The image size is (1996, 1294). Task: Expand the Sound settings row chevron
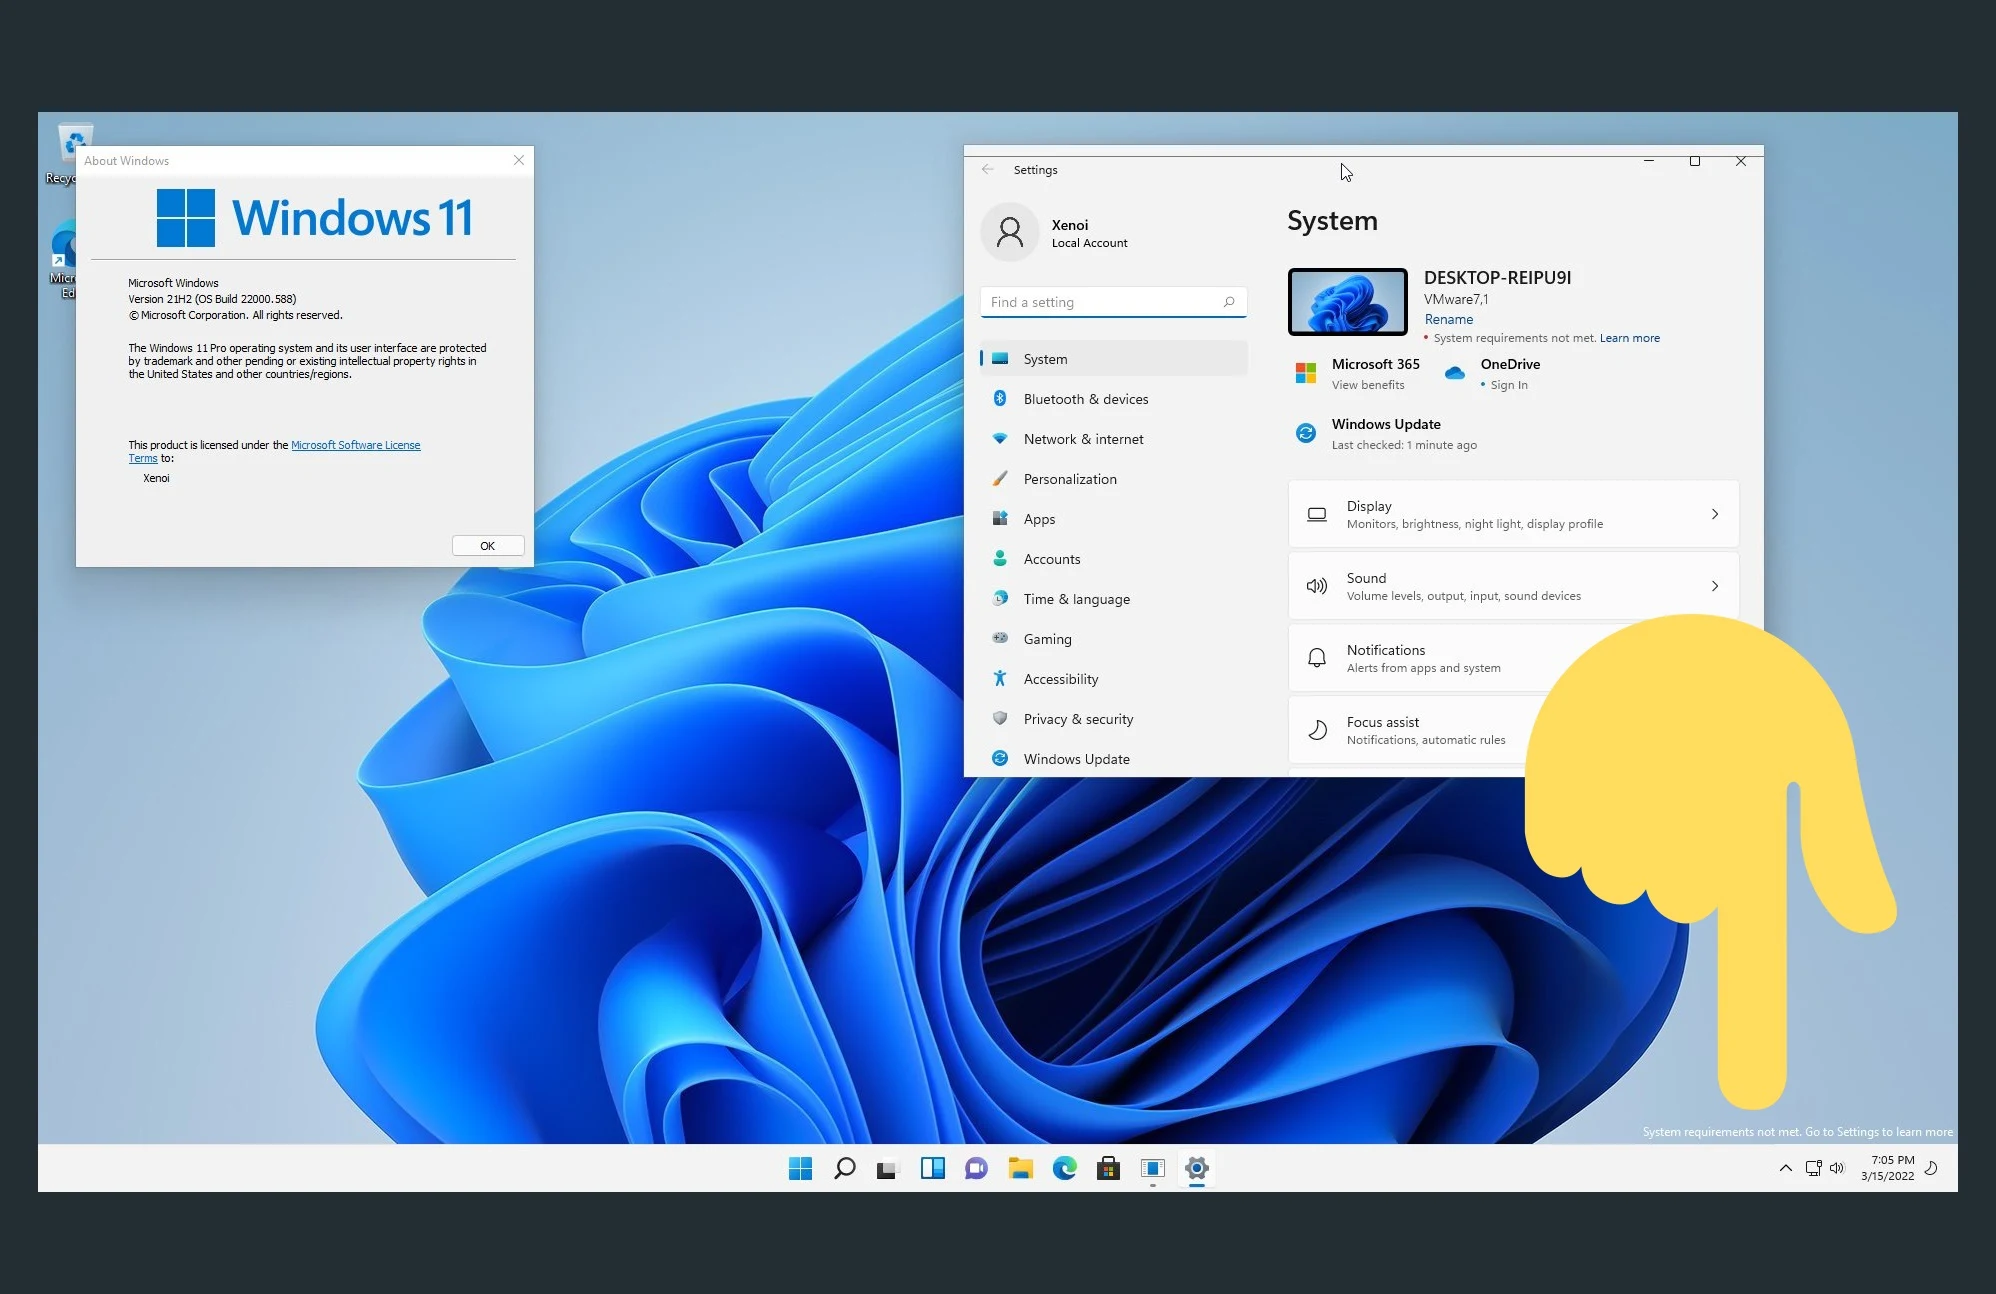tap(1714, 586)
